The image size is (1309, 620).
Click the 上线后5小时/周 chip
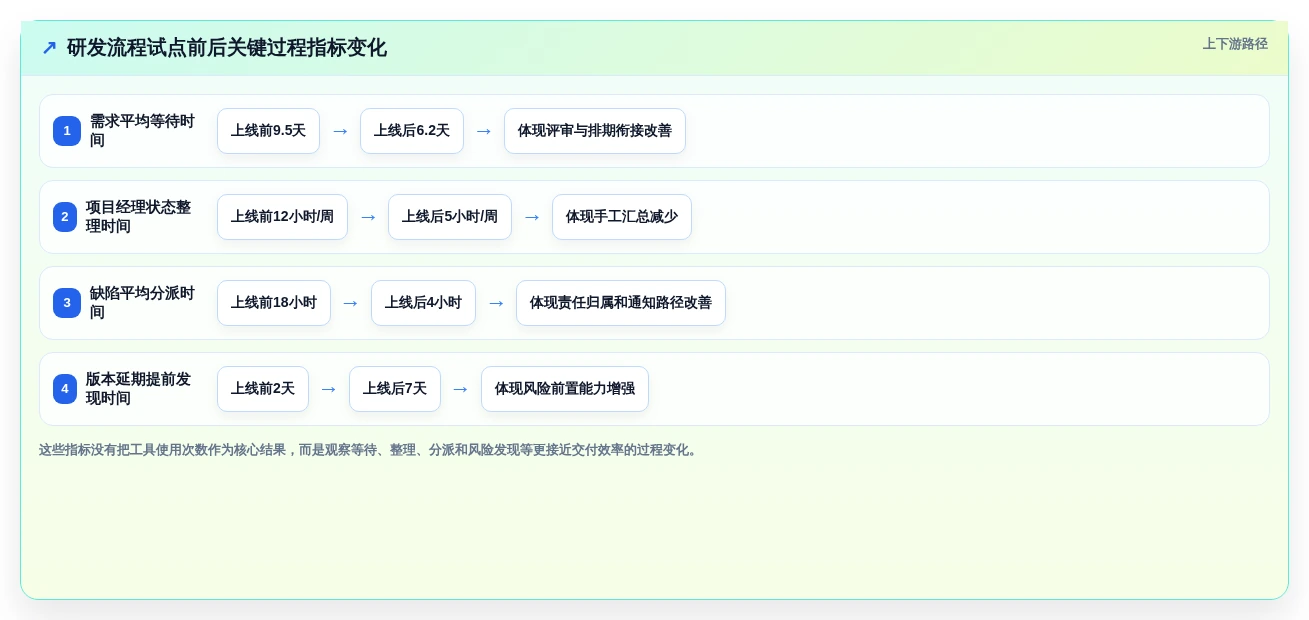450,217
